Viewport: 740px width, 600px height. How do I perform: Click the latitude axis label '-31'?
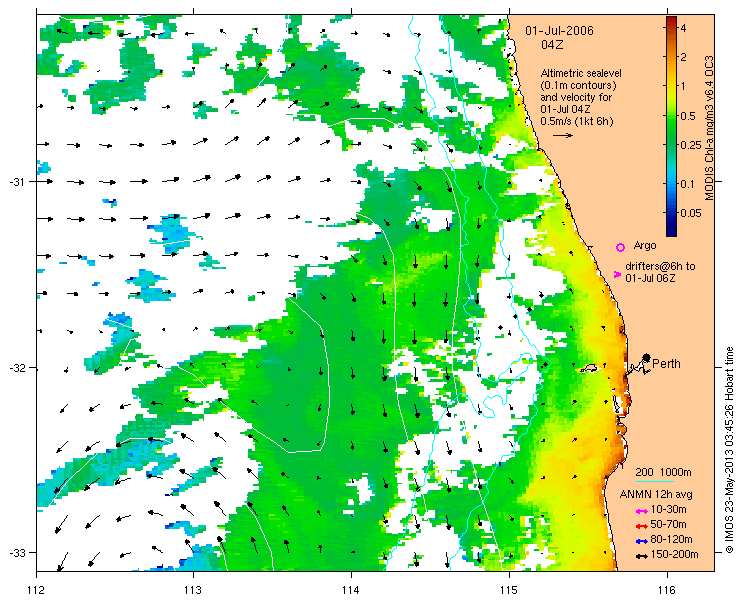pyautogui.click(x=16, y=182)
